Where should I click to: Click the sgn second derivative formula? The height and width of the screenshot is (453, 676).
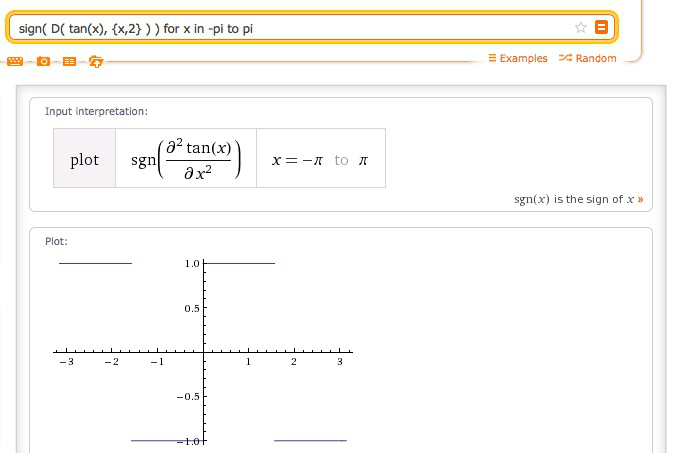click(x=187, y=160)
